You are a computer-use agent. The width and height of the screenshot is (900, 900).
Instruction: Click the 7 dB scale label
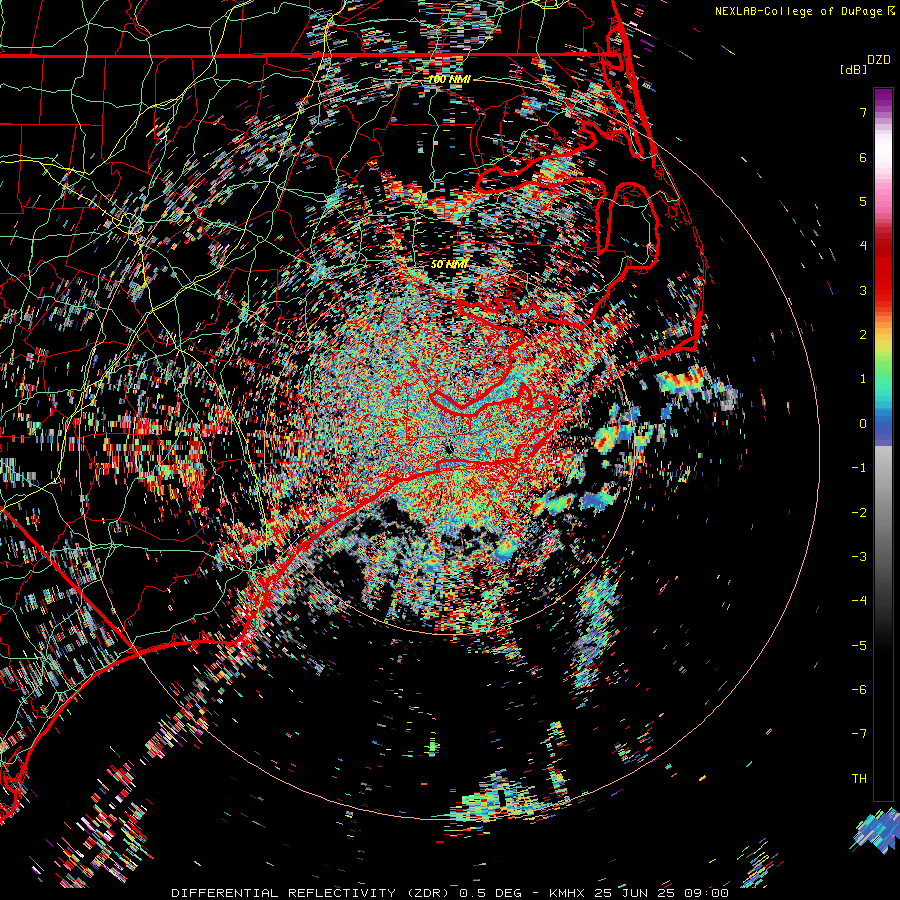pos(863,112)
